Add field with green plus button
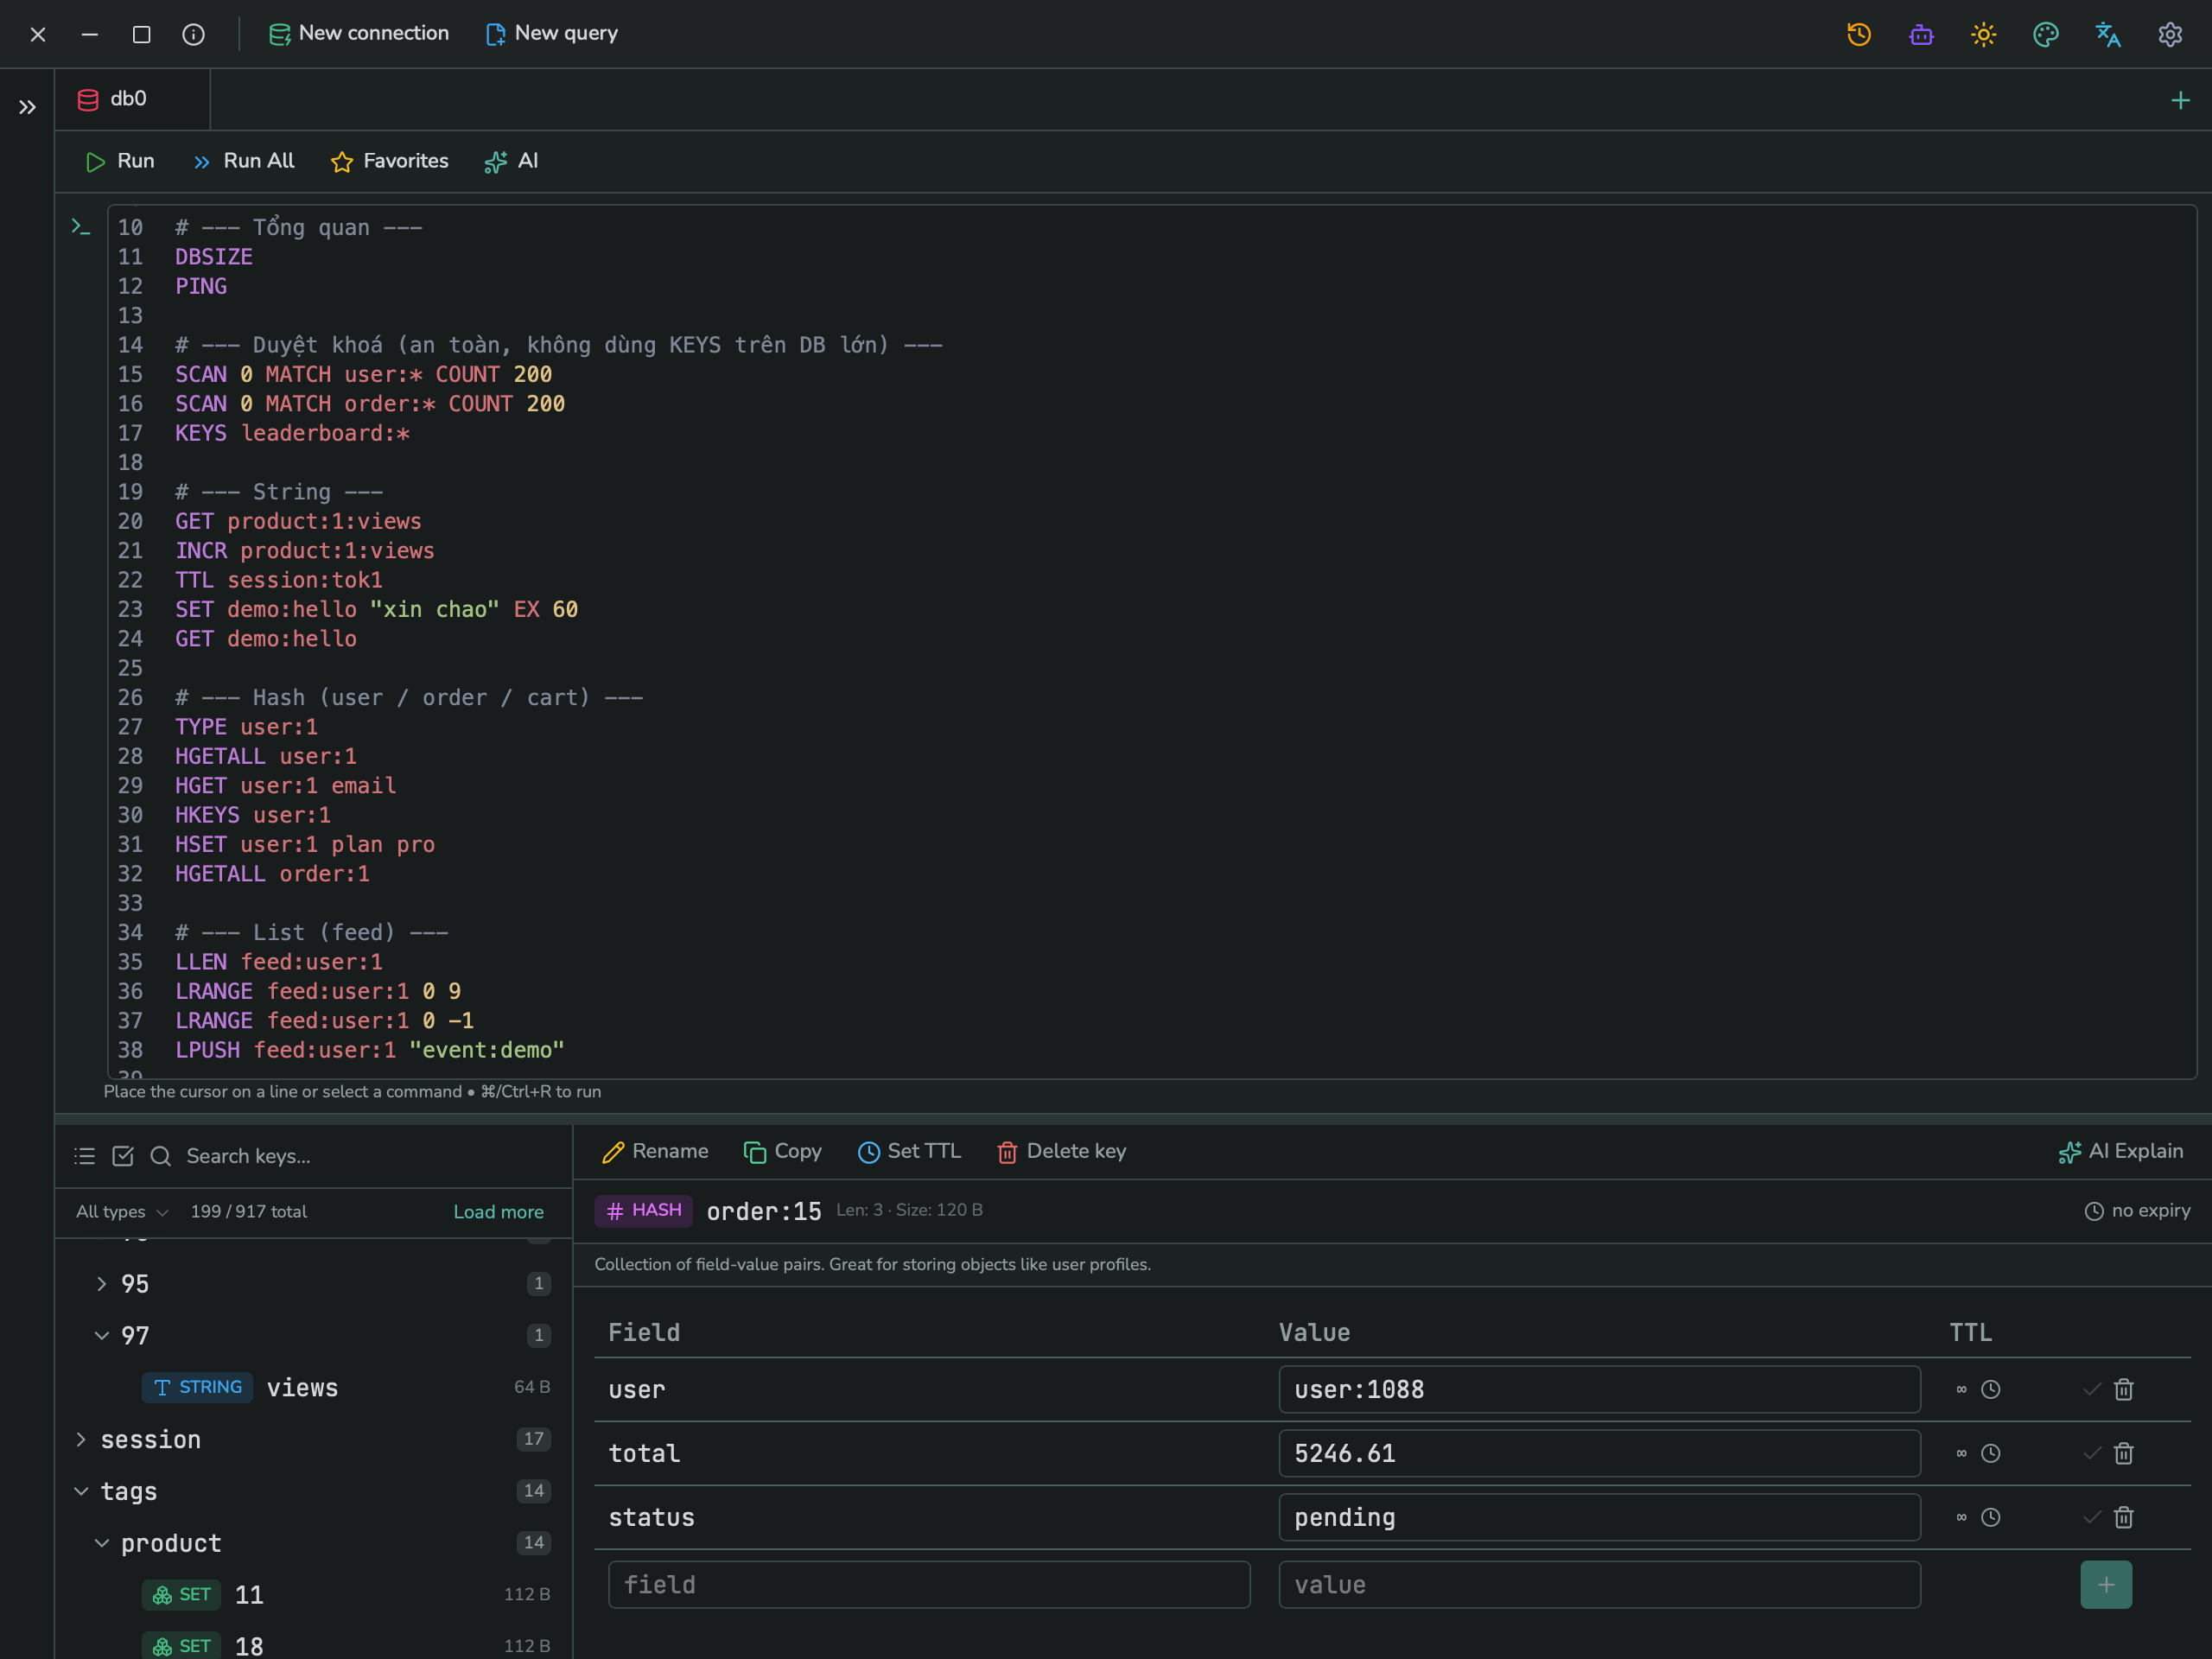The width and height of the screenshot is (2212, 1659). [x=2106, y=1585]
